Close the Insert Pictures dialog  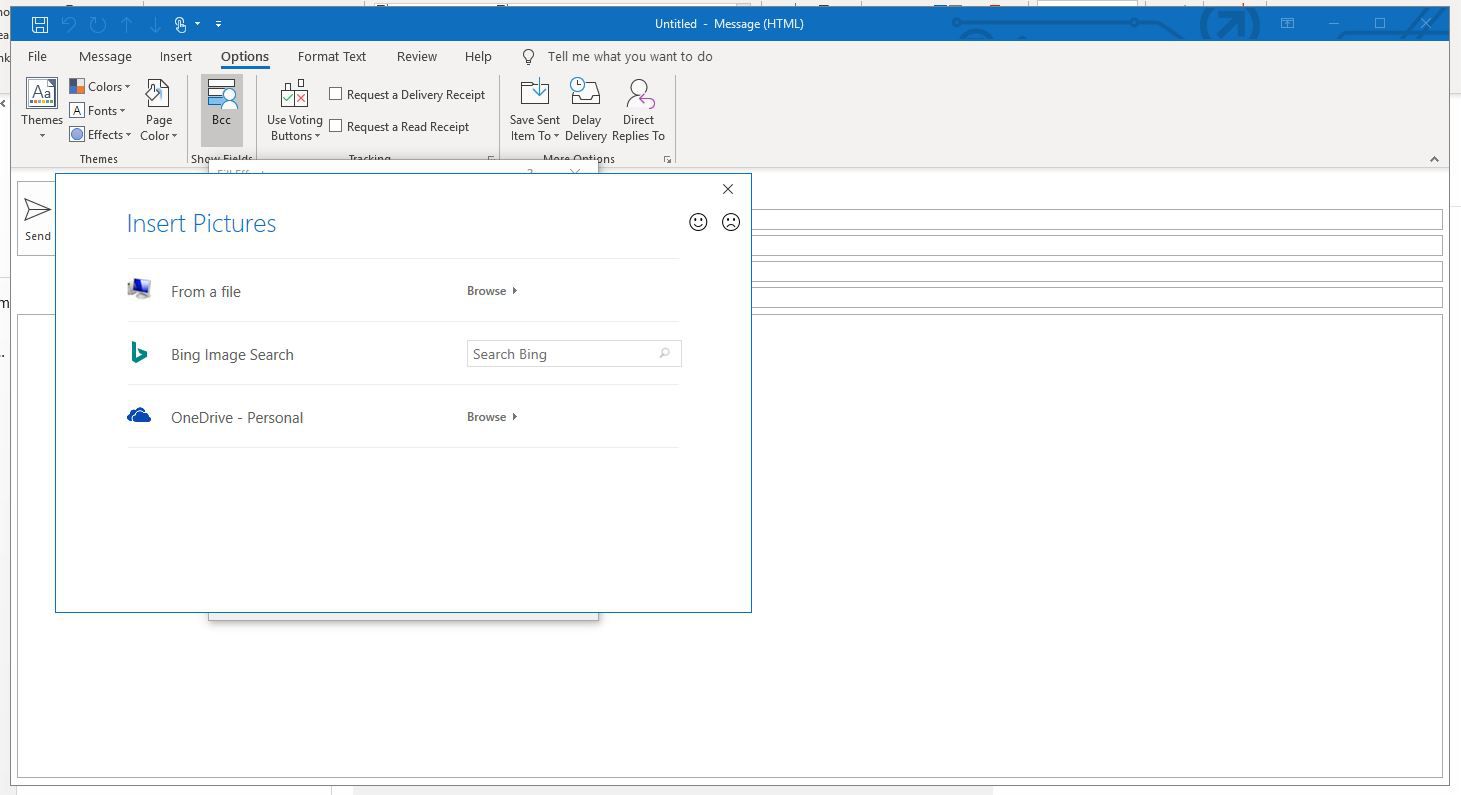728,189
